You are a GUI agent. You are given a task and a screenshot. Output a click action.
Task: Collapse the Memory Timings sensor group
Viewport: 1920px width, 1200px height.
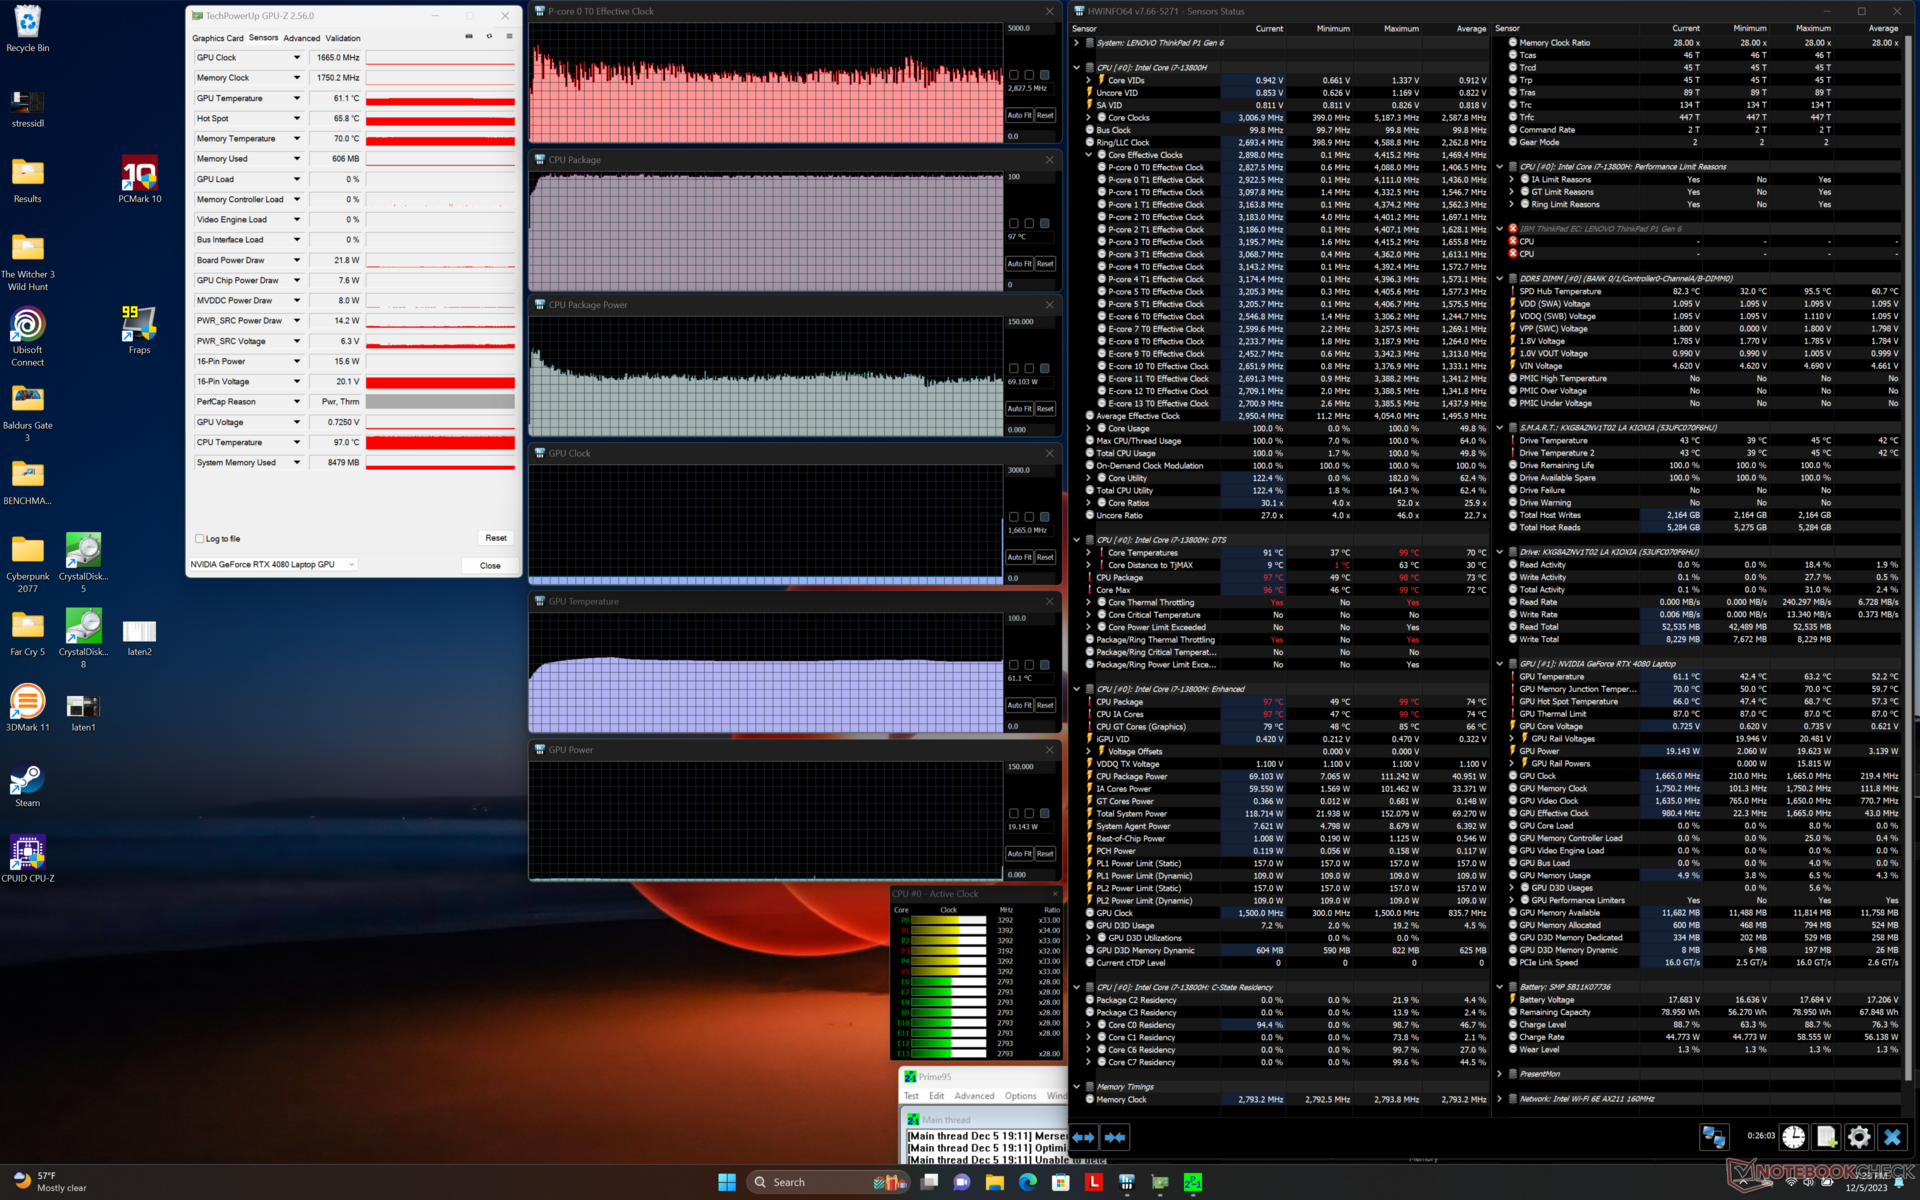(1077, 1087)
